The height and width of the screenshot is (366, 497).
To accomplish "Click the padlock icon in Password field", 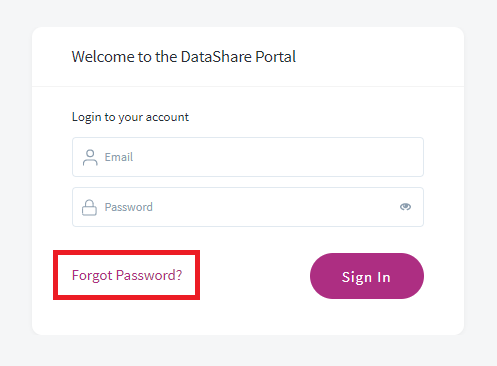I will pyautogui.click(x=89, y=207).
